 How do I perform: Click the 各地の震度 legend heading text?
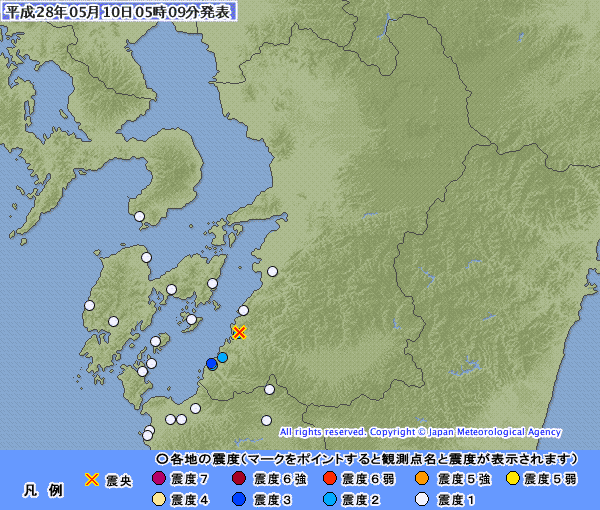point(198,459)
